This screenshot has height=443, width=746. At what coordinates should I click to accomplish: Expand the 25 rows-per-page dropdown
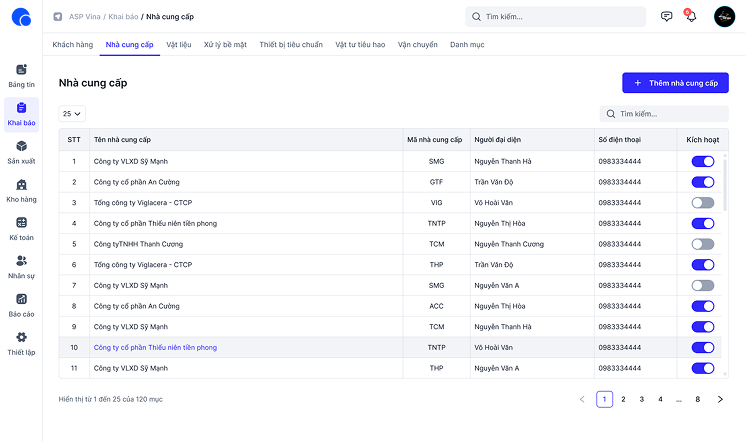pyautogui.click(x=72, y=114)
